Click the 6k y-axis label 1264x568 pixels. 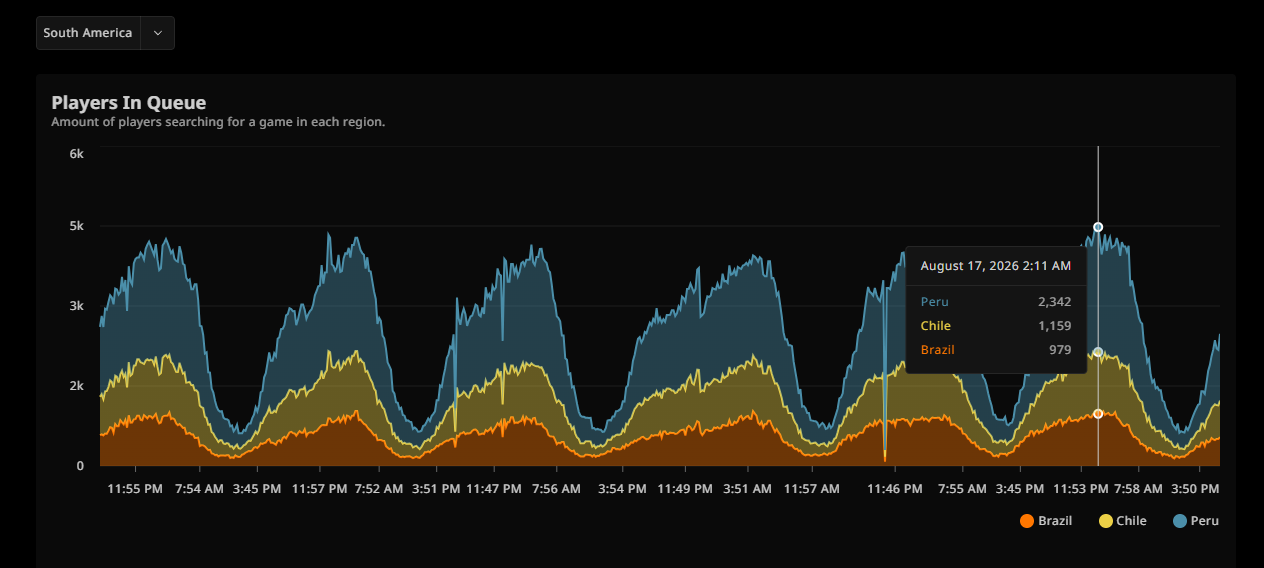pyautogui.click(x=76, y=154)
